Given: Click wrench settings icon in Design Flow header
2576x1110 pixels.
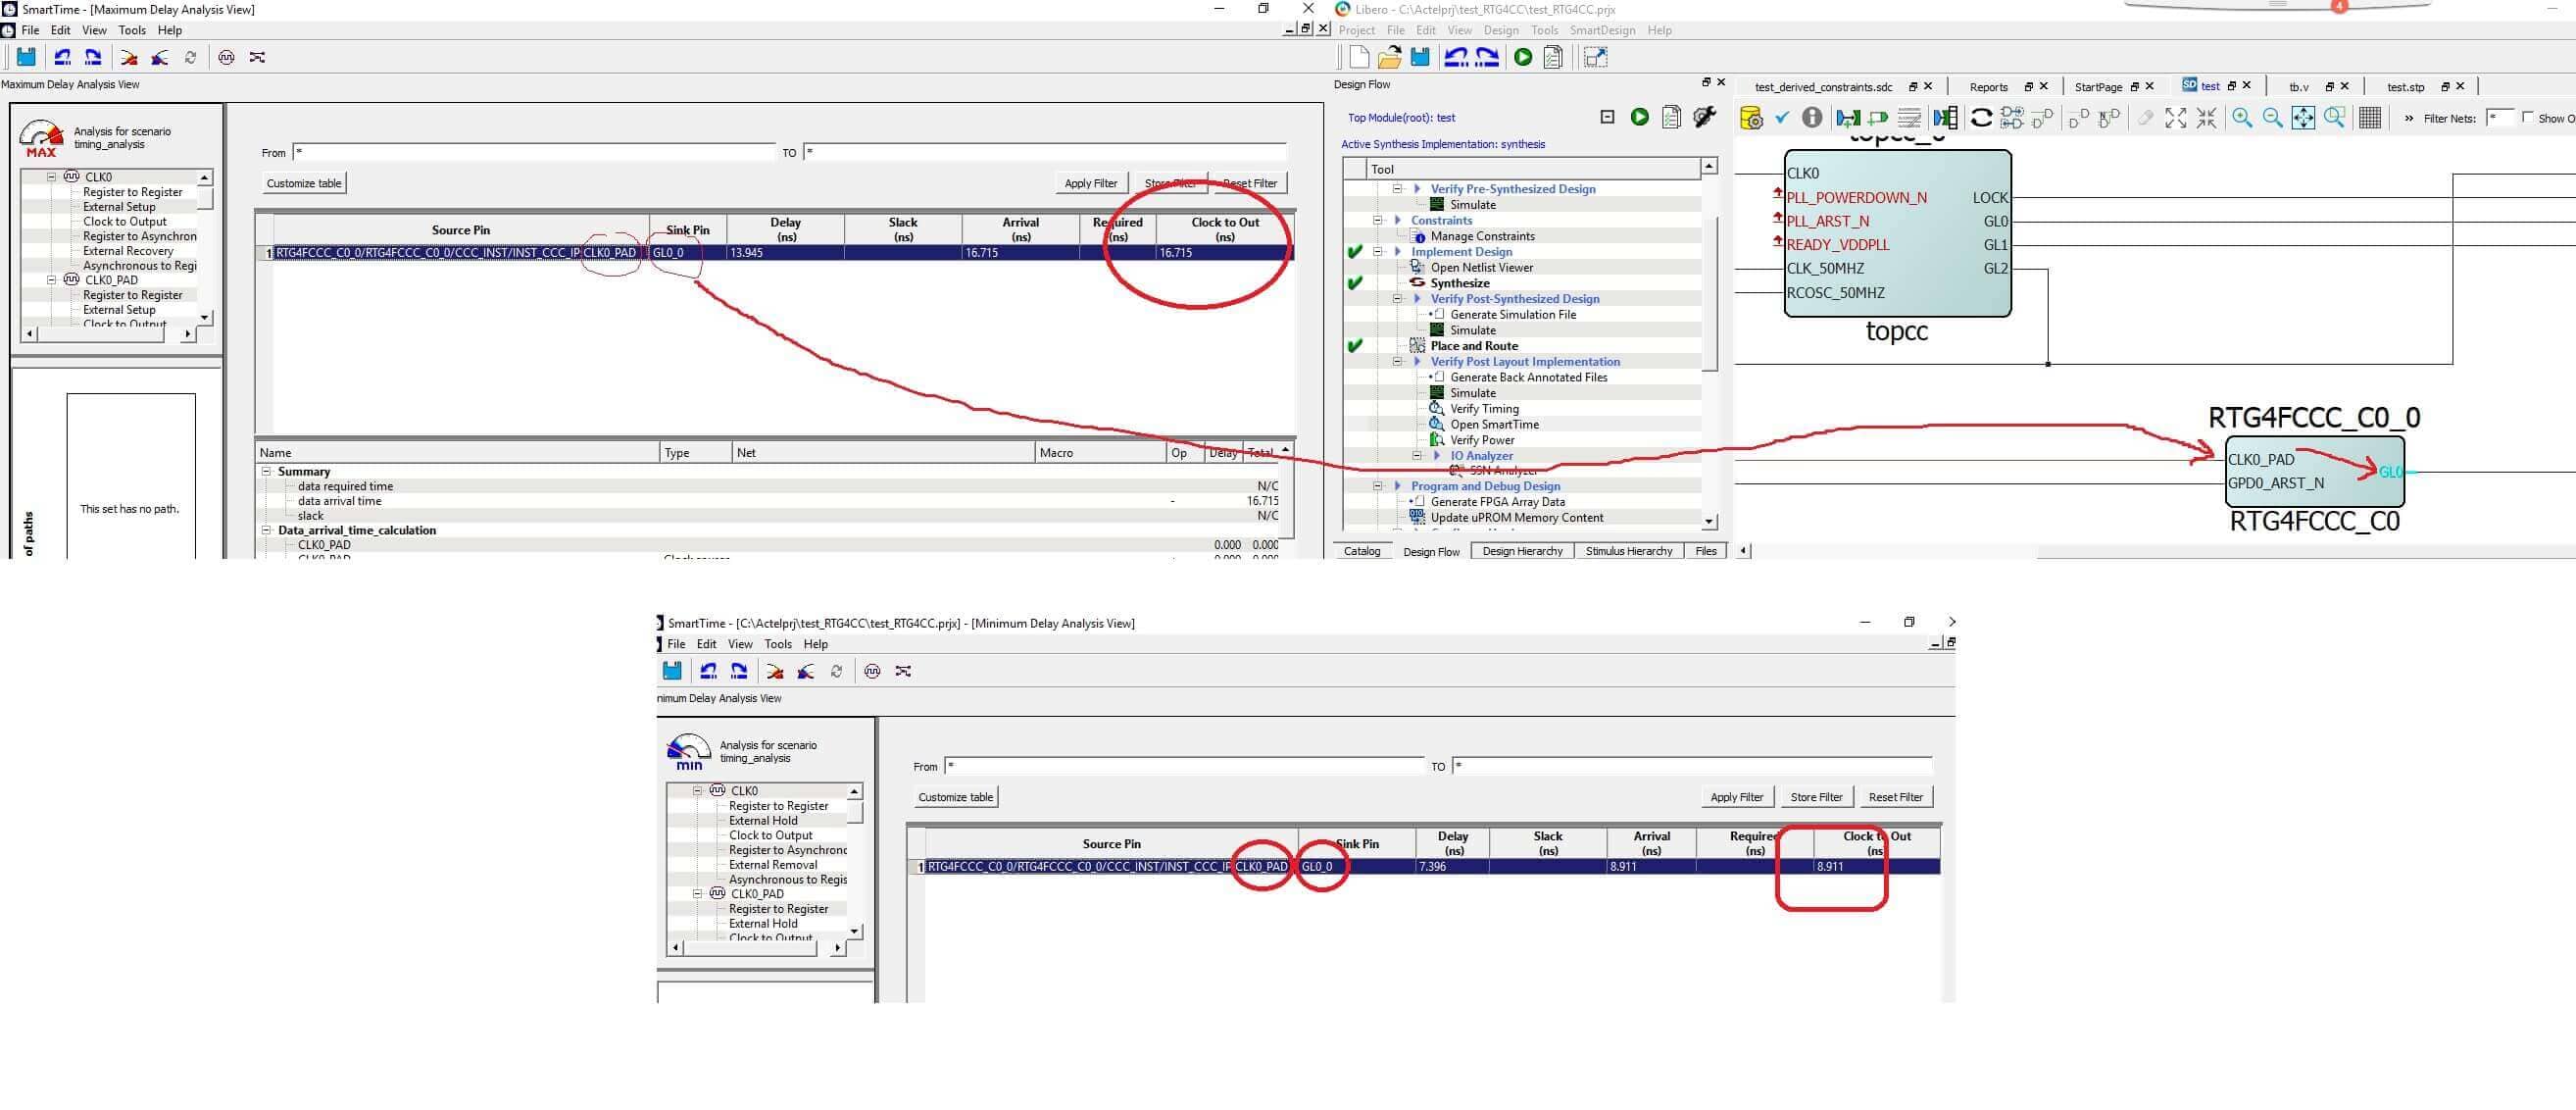Looking at the screenshot, I should 1704,117.
